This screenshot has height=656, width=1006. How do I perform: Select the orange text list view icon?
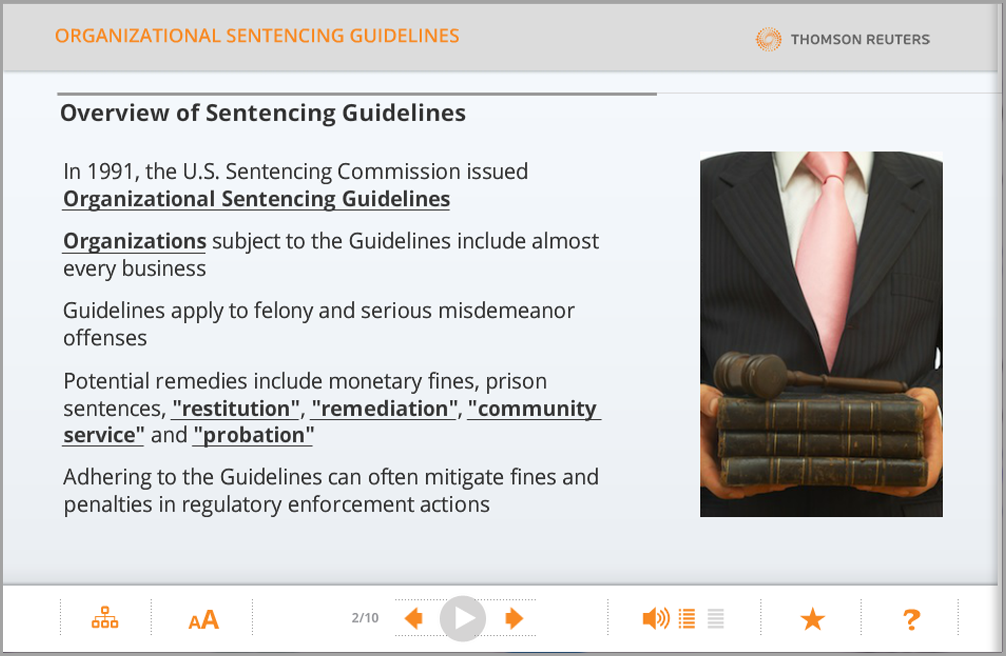pos(687,619)
